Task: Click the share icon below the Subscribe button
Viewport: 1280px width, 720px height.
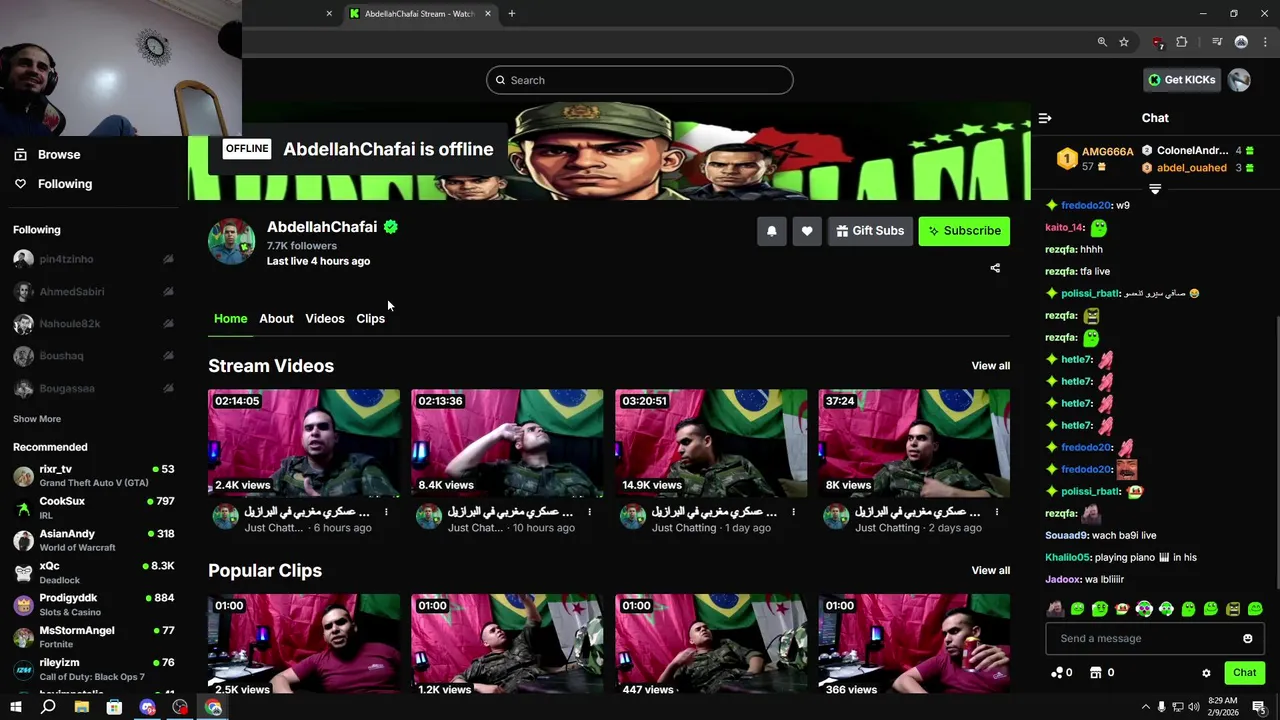Action: click(995, 268)
